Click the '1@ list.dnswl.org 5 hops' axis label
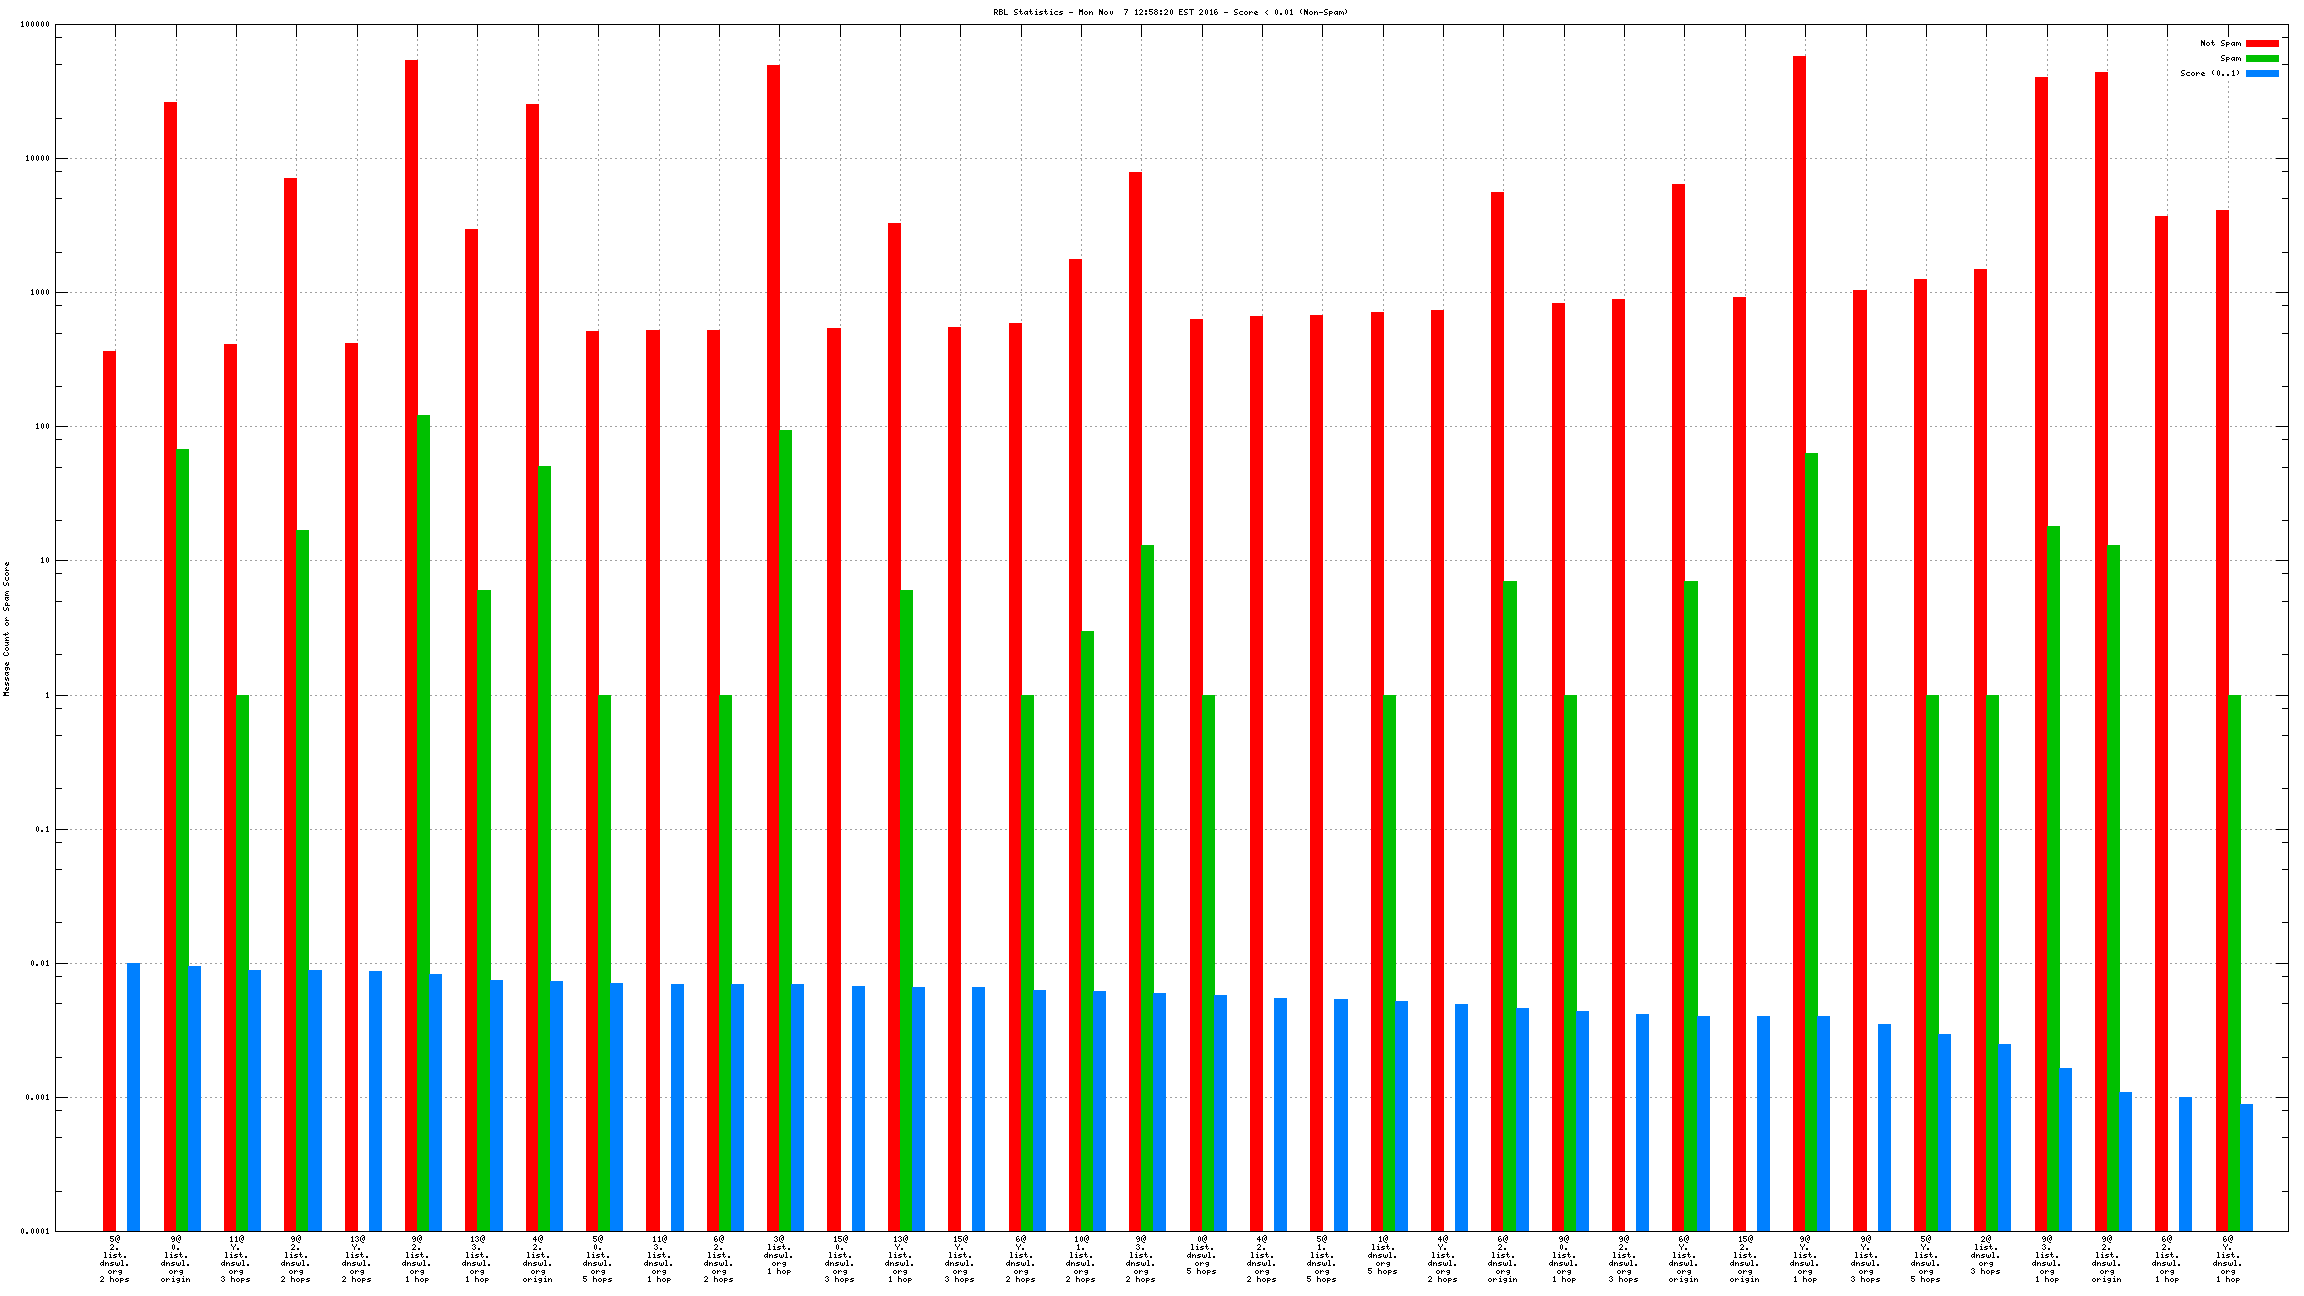The image size is (2304, 1296). pyautogui.click(x=1383, y=1256)
